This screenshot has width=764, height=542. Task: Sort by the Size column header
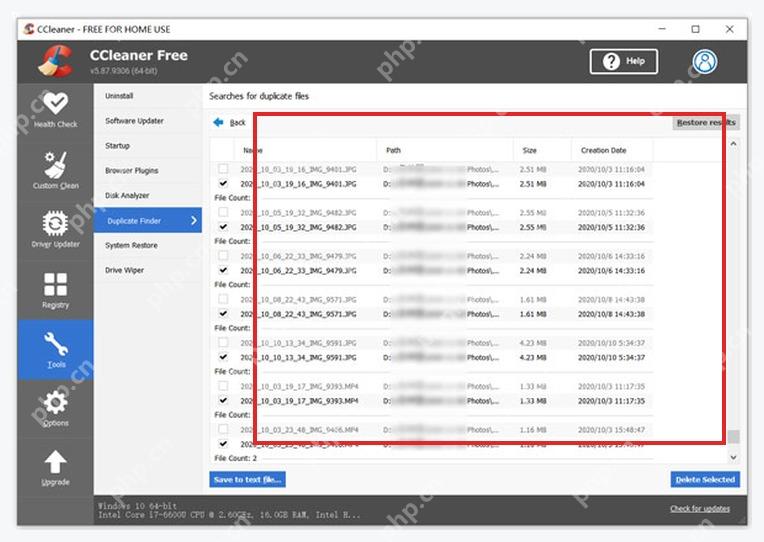click(x=542, y=150)
